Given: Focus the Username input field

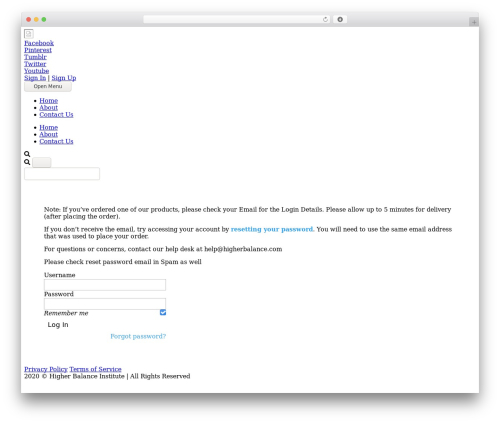Looking at the screenshot, I should point(105,285).
